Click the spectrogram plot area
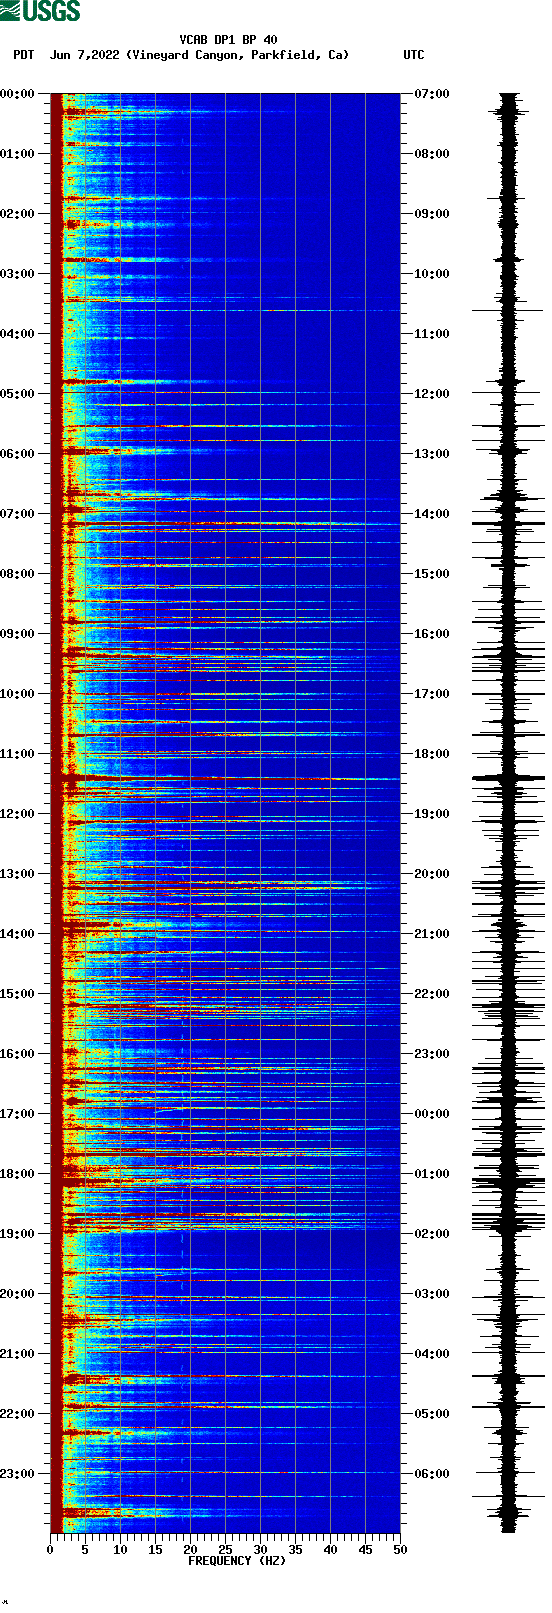 tap(225, 813)
